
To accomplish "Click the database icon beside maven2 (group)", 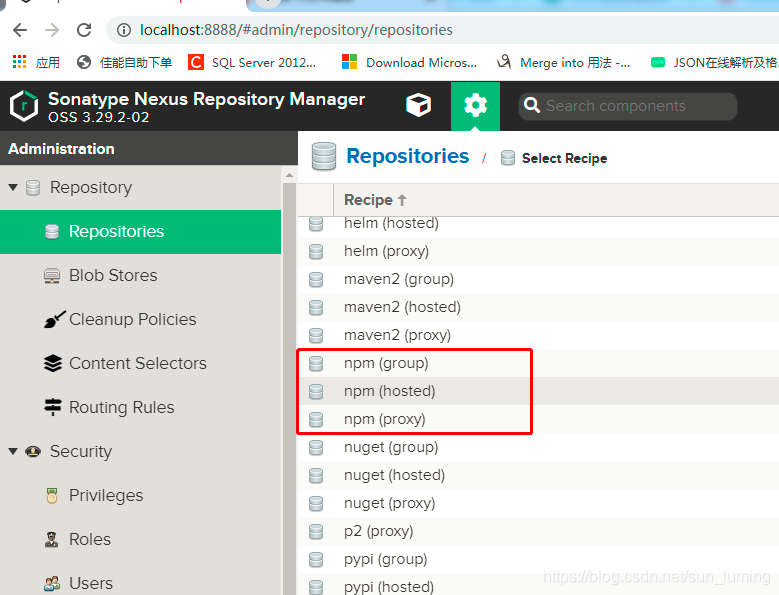I will coord(316,279).
